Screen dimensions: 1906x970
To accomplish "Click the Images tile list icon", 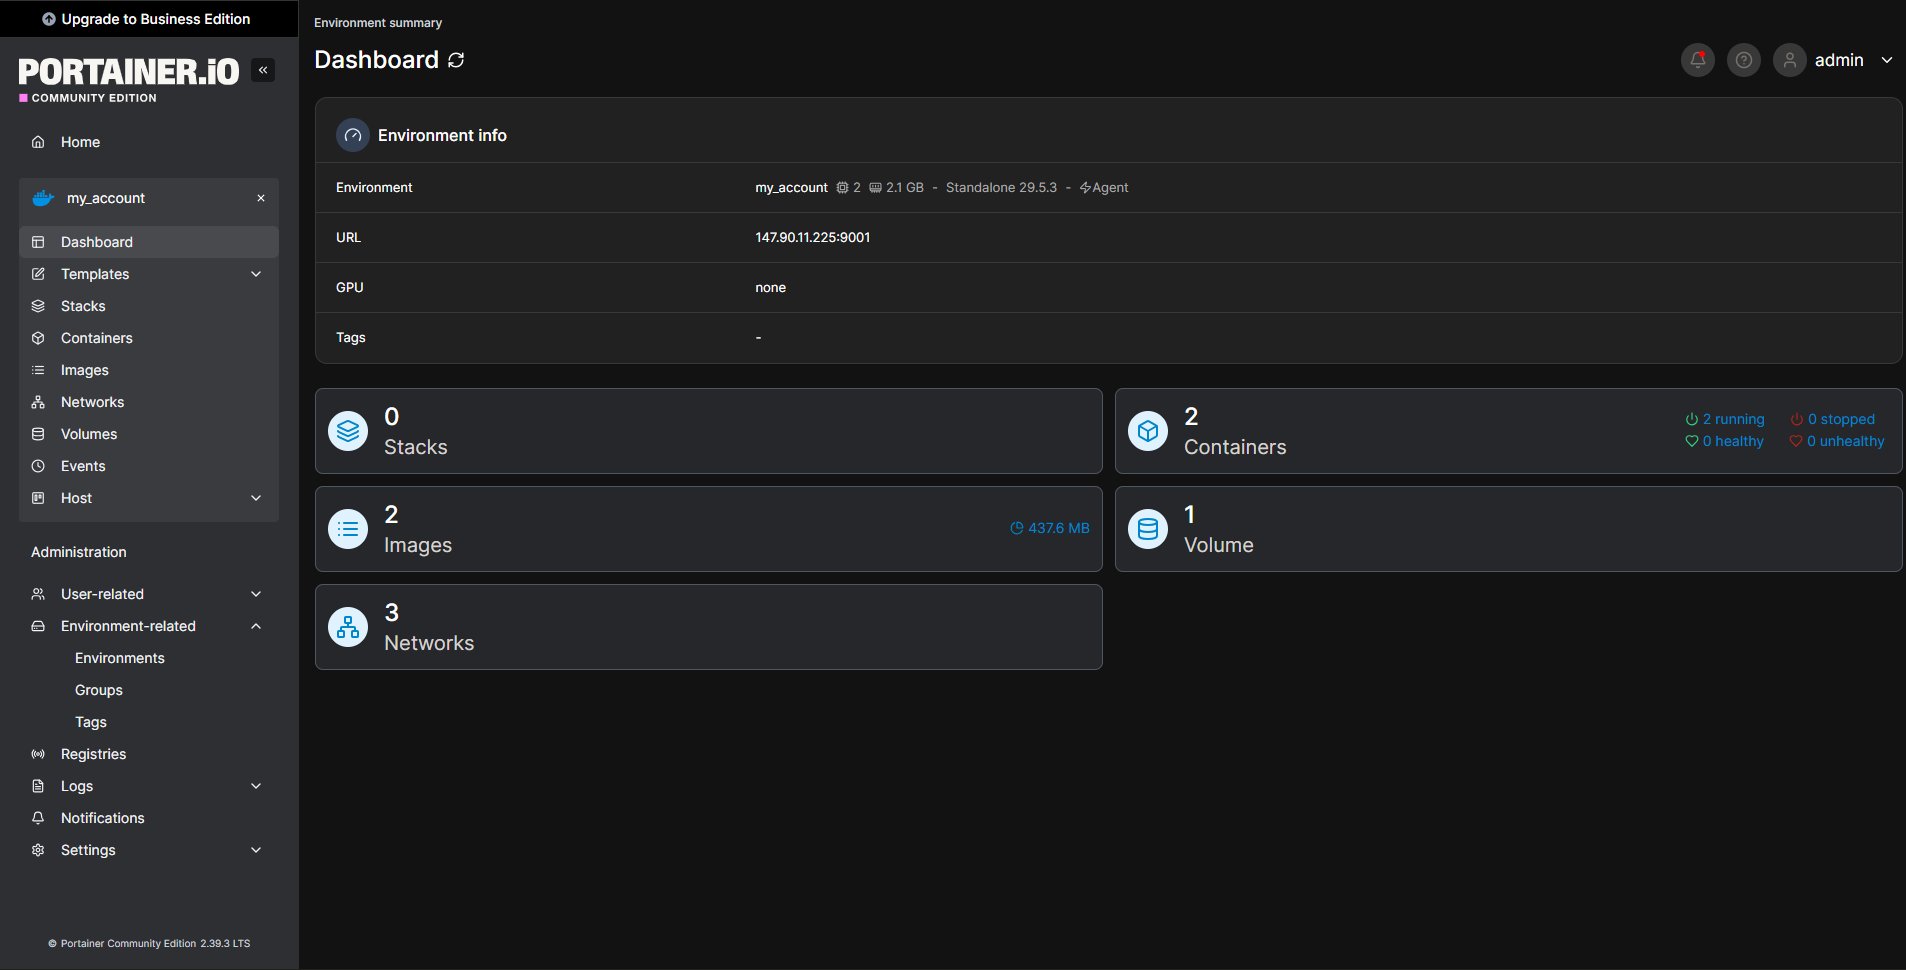I will (x=348, y=529).
